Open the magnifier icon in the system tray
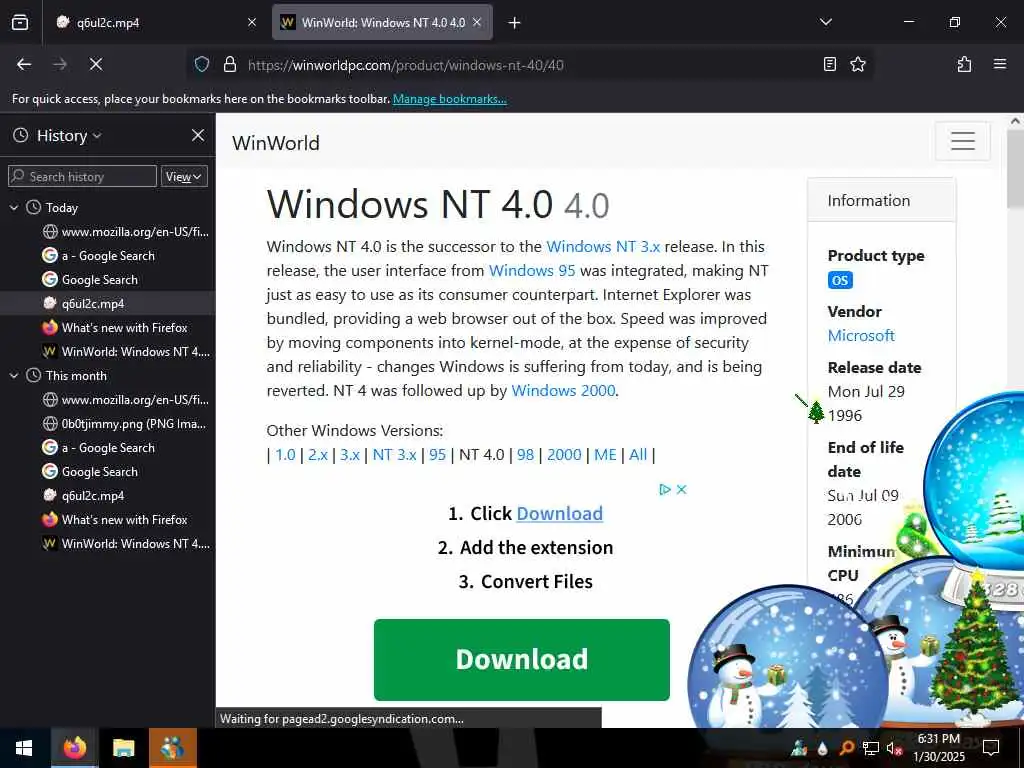This screenshot has width=1024, height=768. coord(846,748)
